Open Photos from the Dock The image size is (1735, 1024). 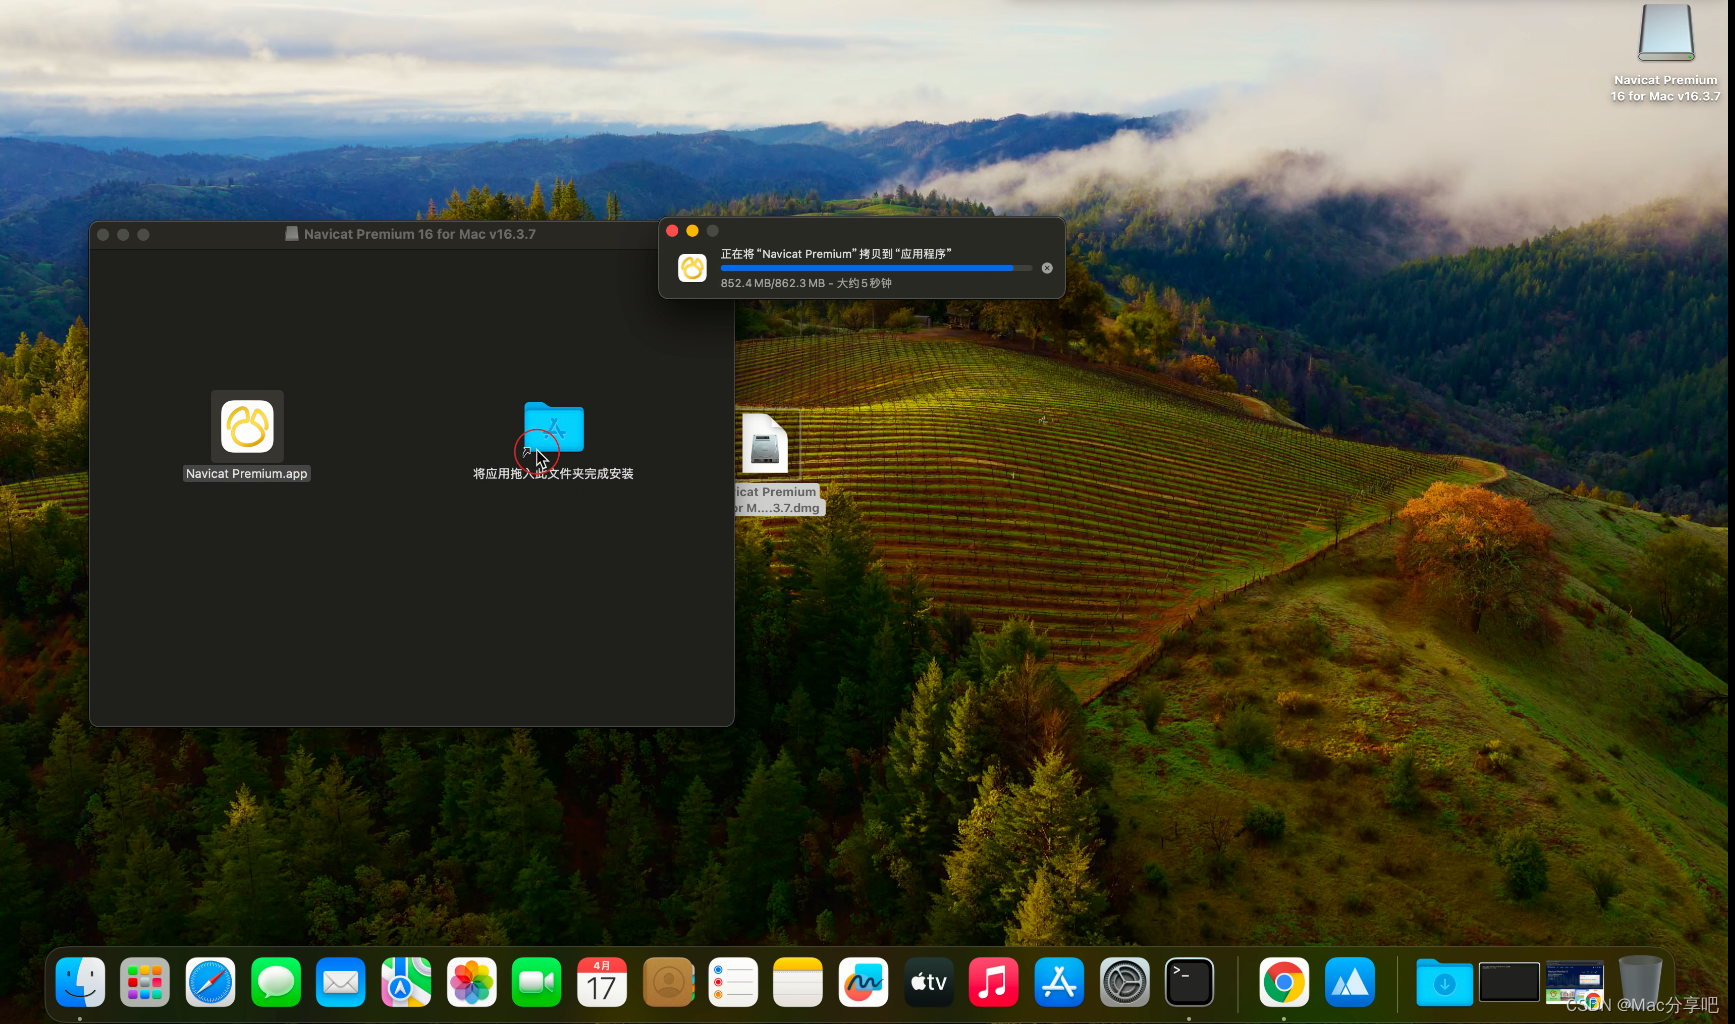tap(471, 982)
